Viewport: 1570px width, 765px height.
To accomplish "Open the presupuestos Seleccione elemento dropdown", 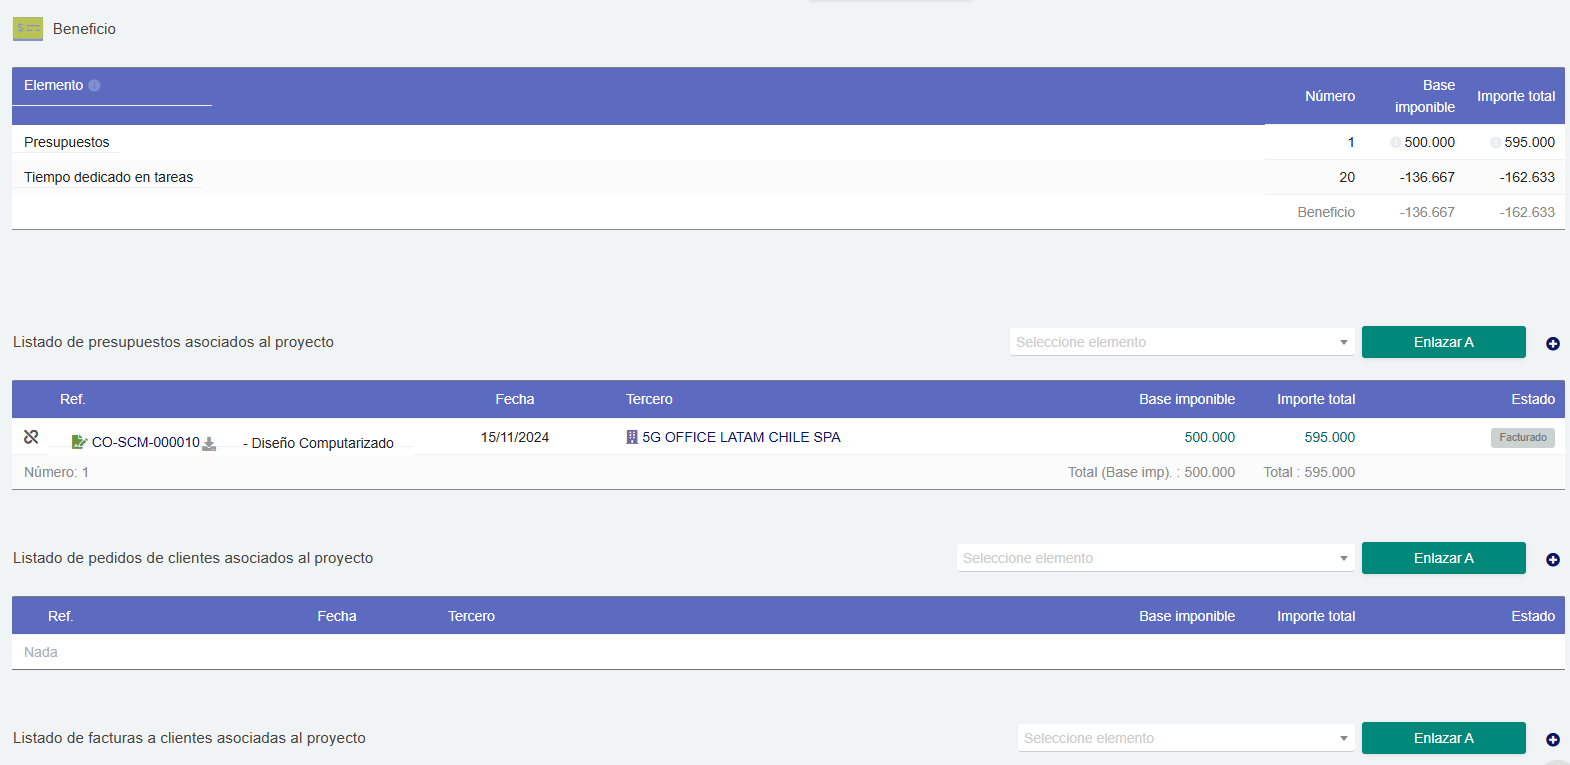I will pyautogui.click(x=1182, y=342).
